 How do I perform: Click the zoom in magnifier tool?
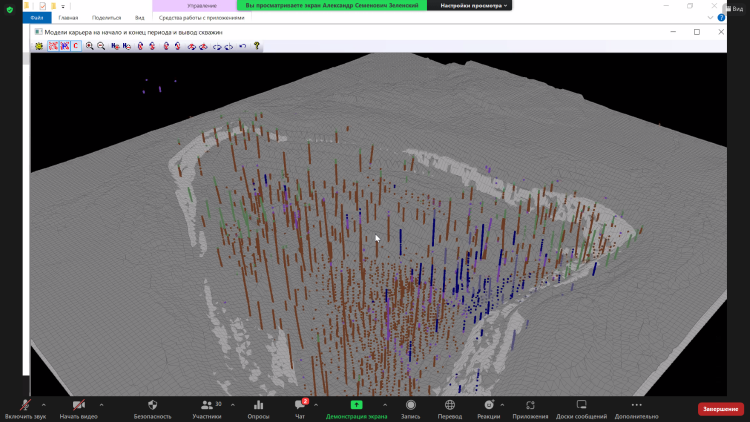(90, 46)
